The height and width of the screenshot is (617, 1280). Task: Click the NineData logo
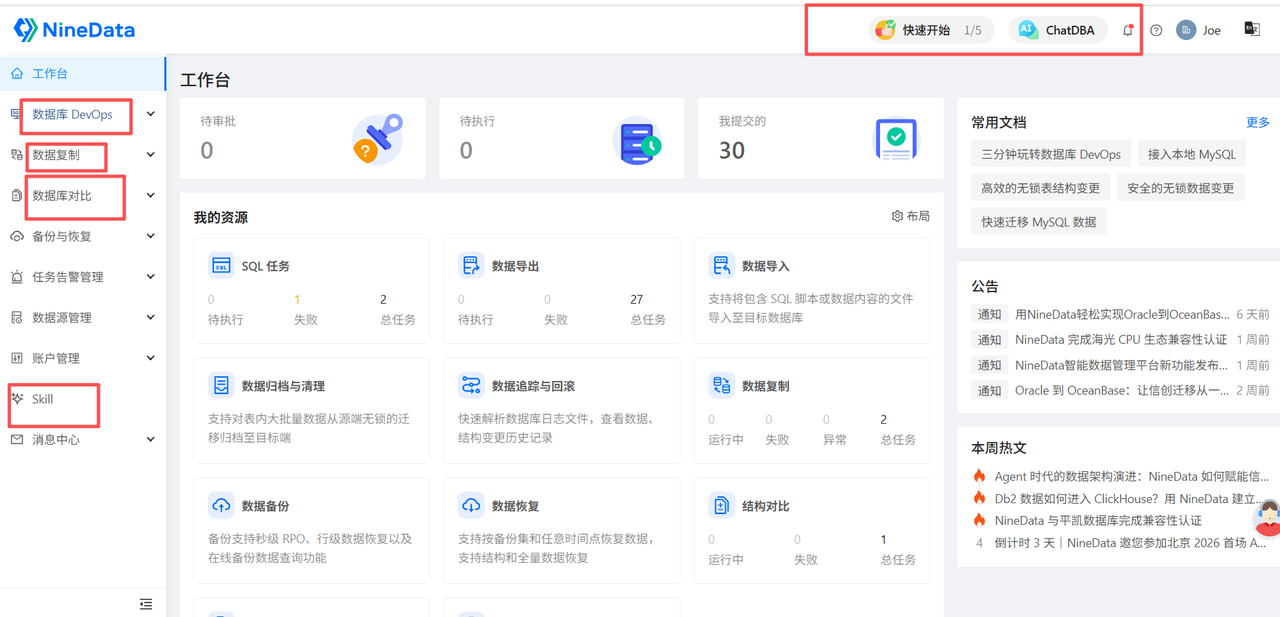(x=74, y=30)
